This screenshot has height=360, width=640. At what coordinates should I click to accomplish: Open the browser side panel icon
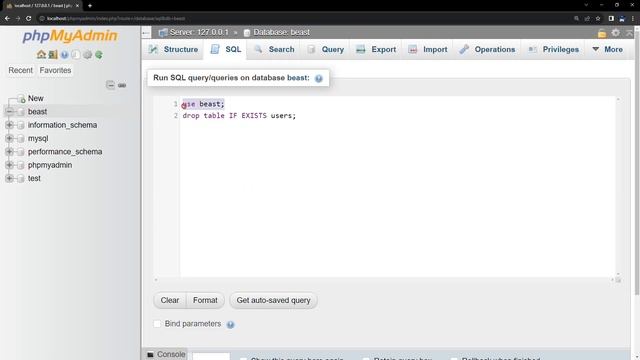[611, 18]
